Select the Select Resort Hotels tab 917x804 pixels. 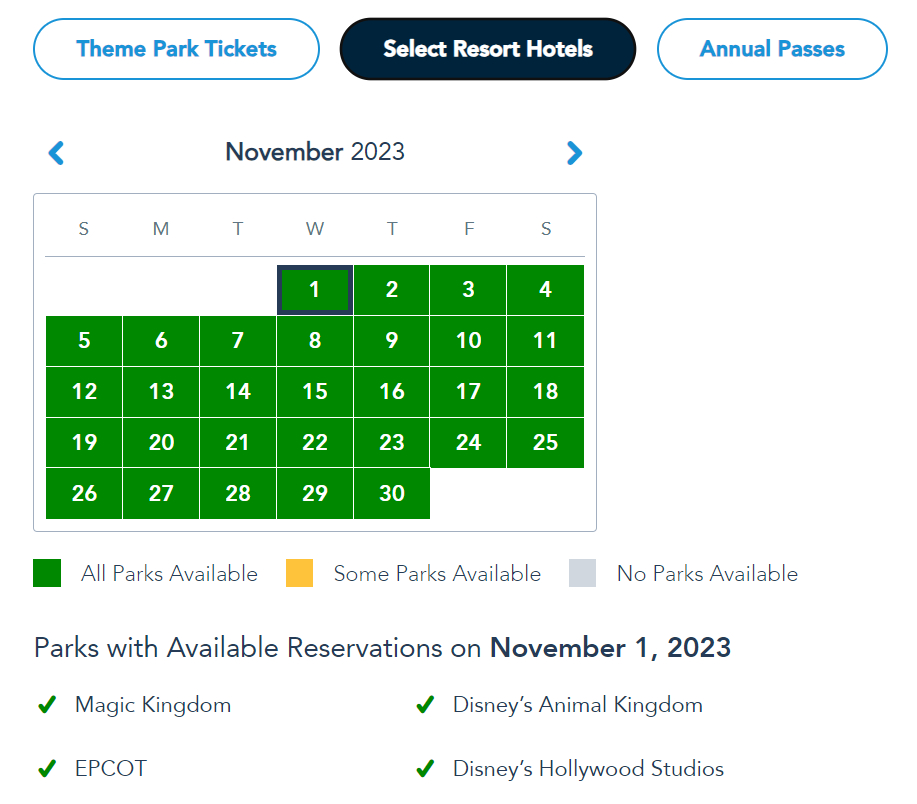coord(488,49)
